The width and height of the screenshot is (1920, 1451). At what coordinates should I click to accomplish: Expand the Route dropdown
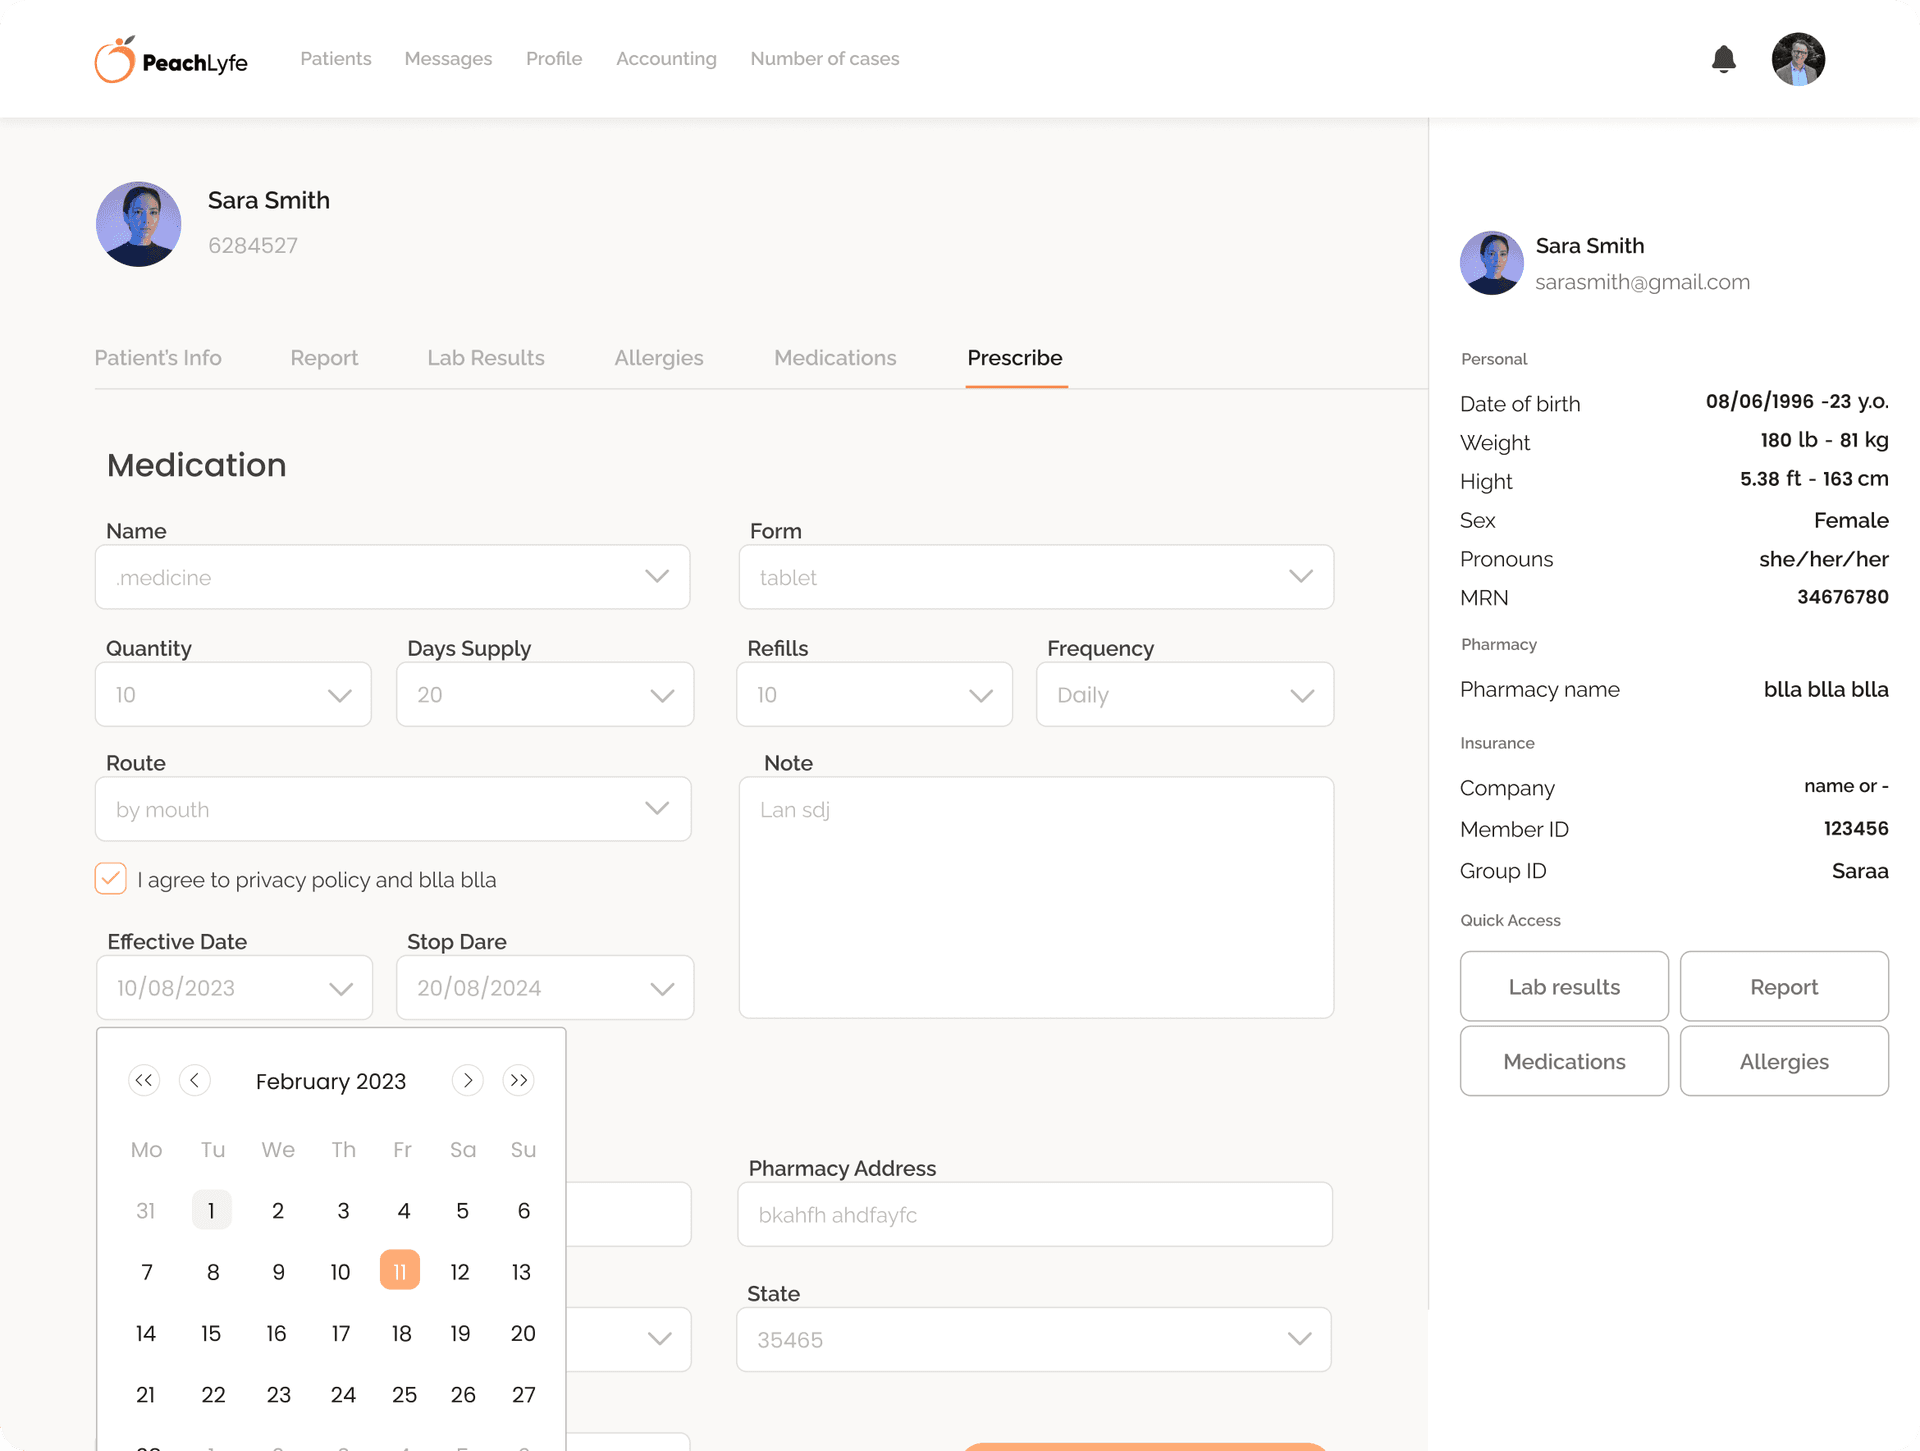coord(392,809)
